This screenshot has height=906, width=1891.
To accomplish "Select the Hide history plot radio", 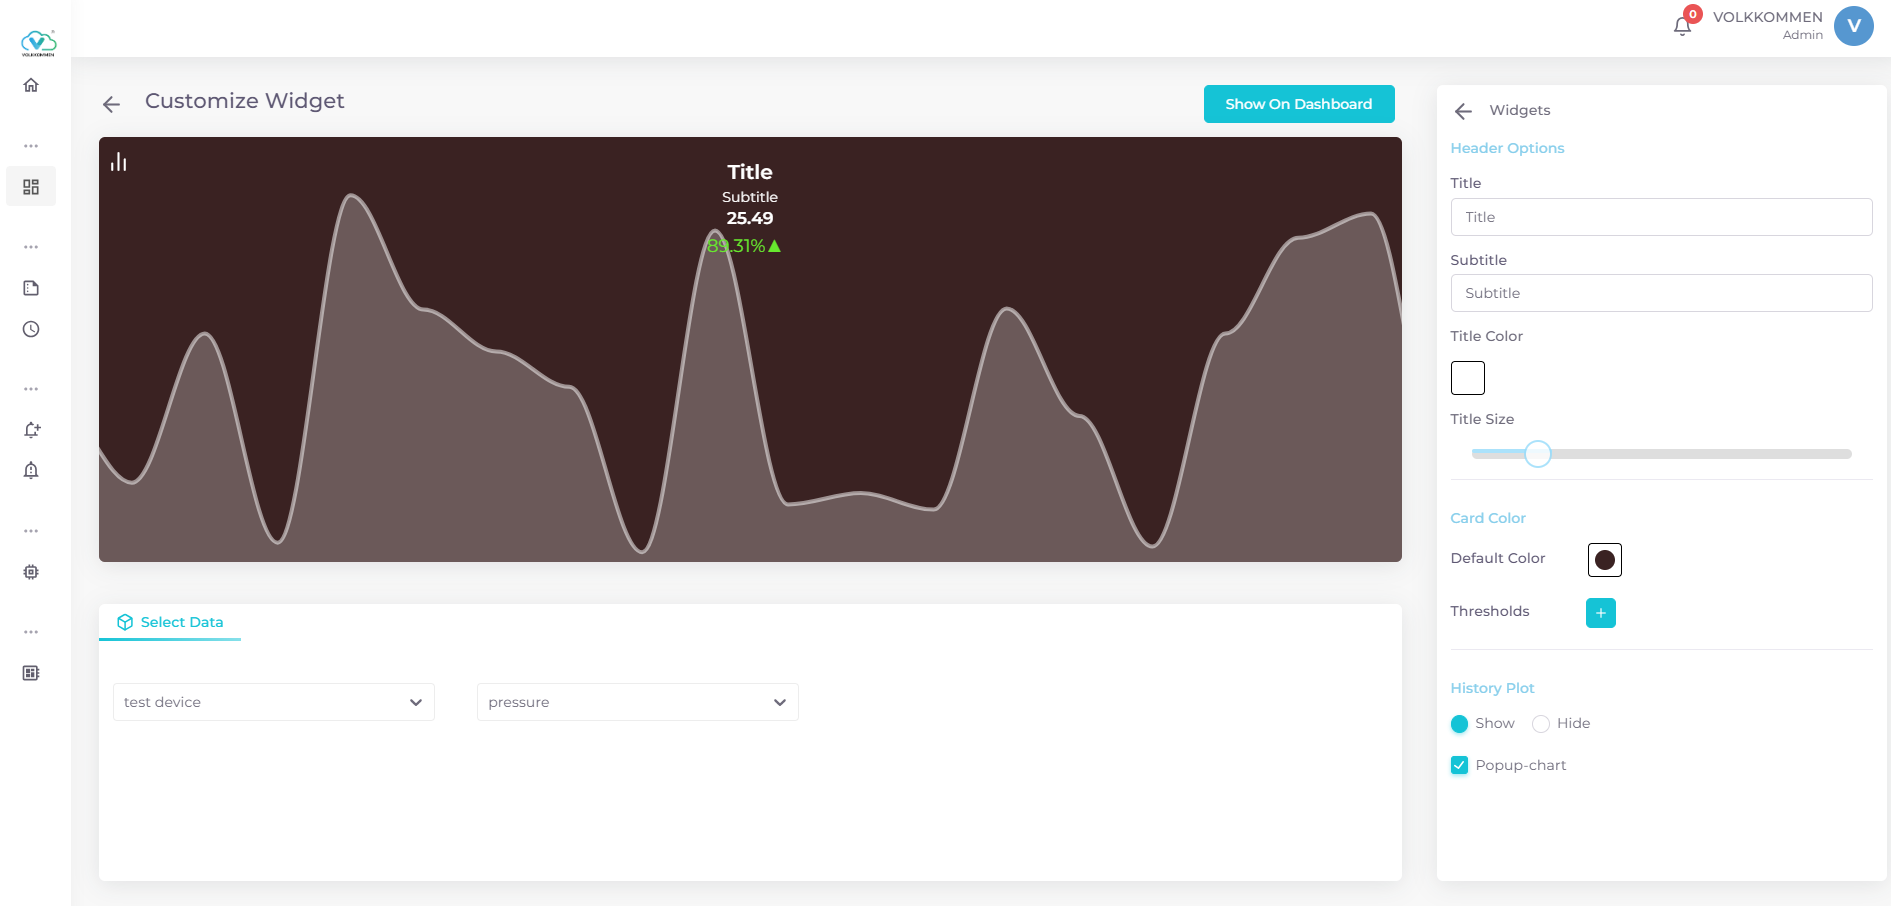I will click(x=1540, y=724).
